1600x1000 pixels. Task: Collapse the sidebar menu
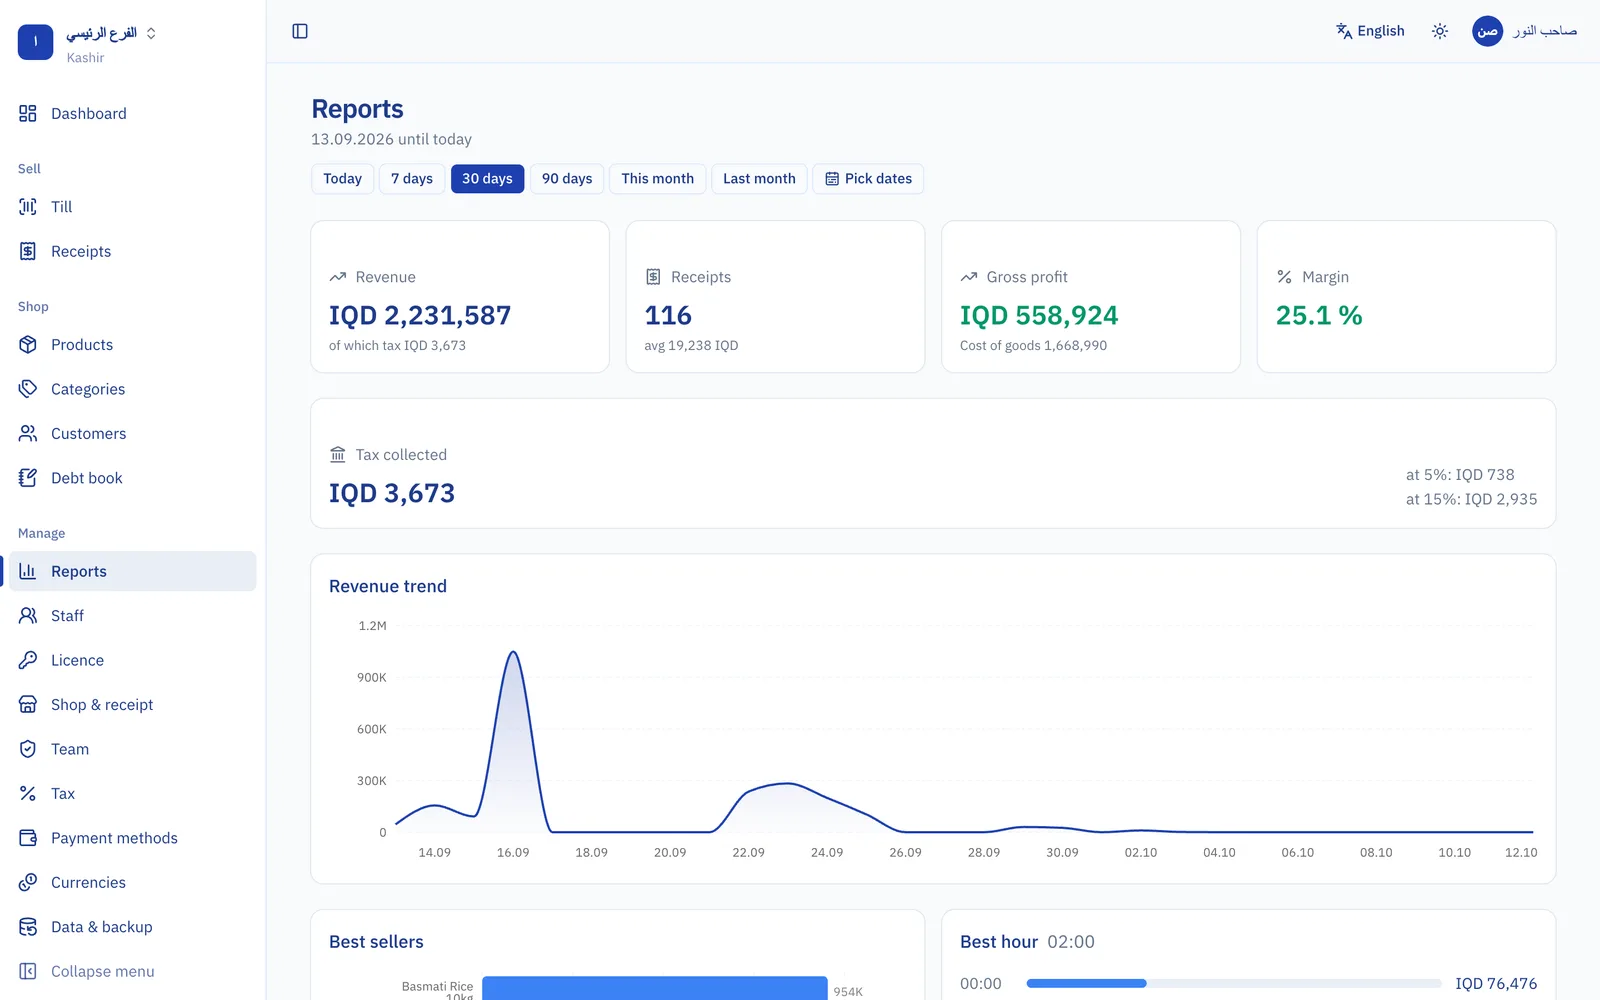pyautogui.click(x=132, y=971)
